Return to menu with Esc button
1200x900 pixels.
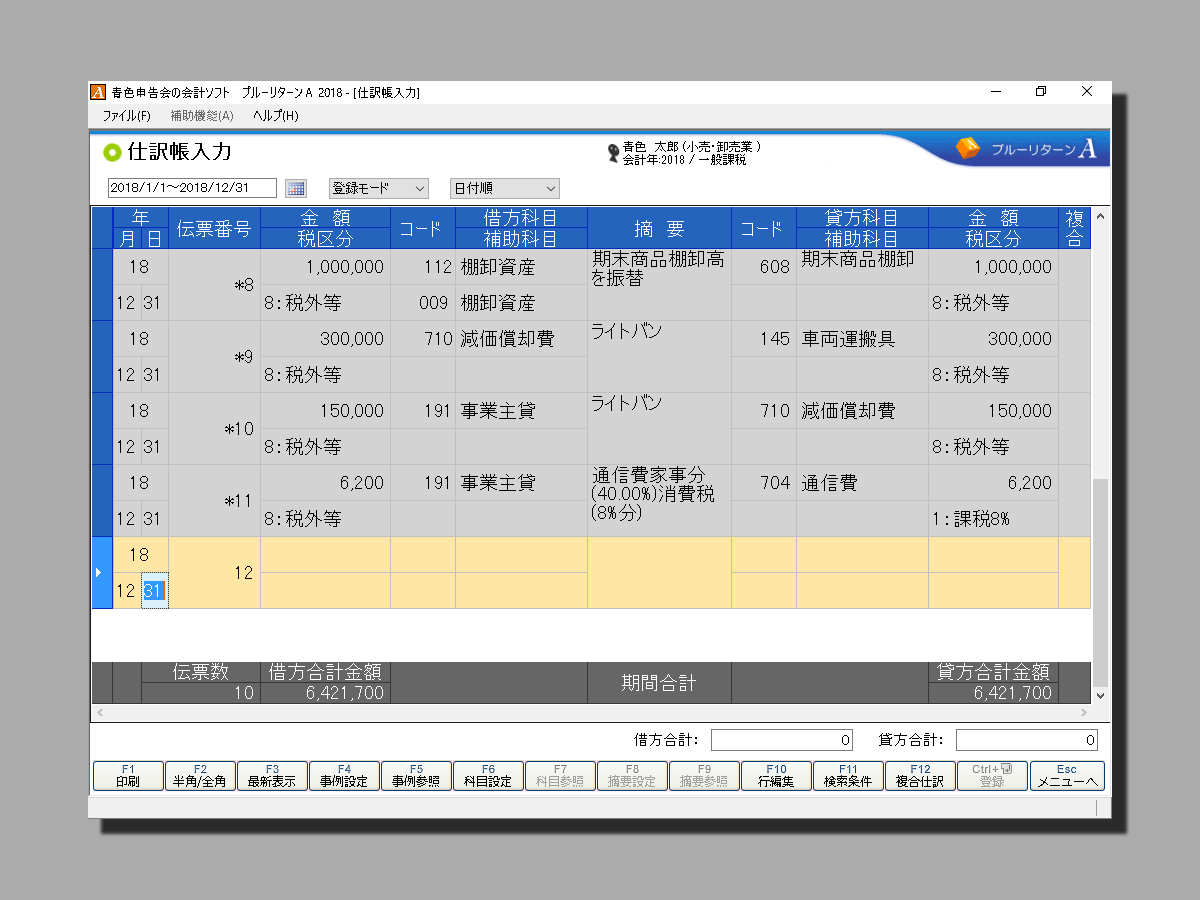pos(1066,776)
